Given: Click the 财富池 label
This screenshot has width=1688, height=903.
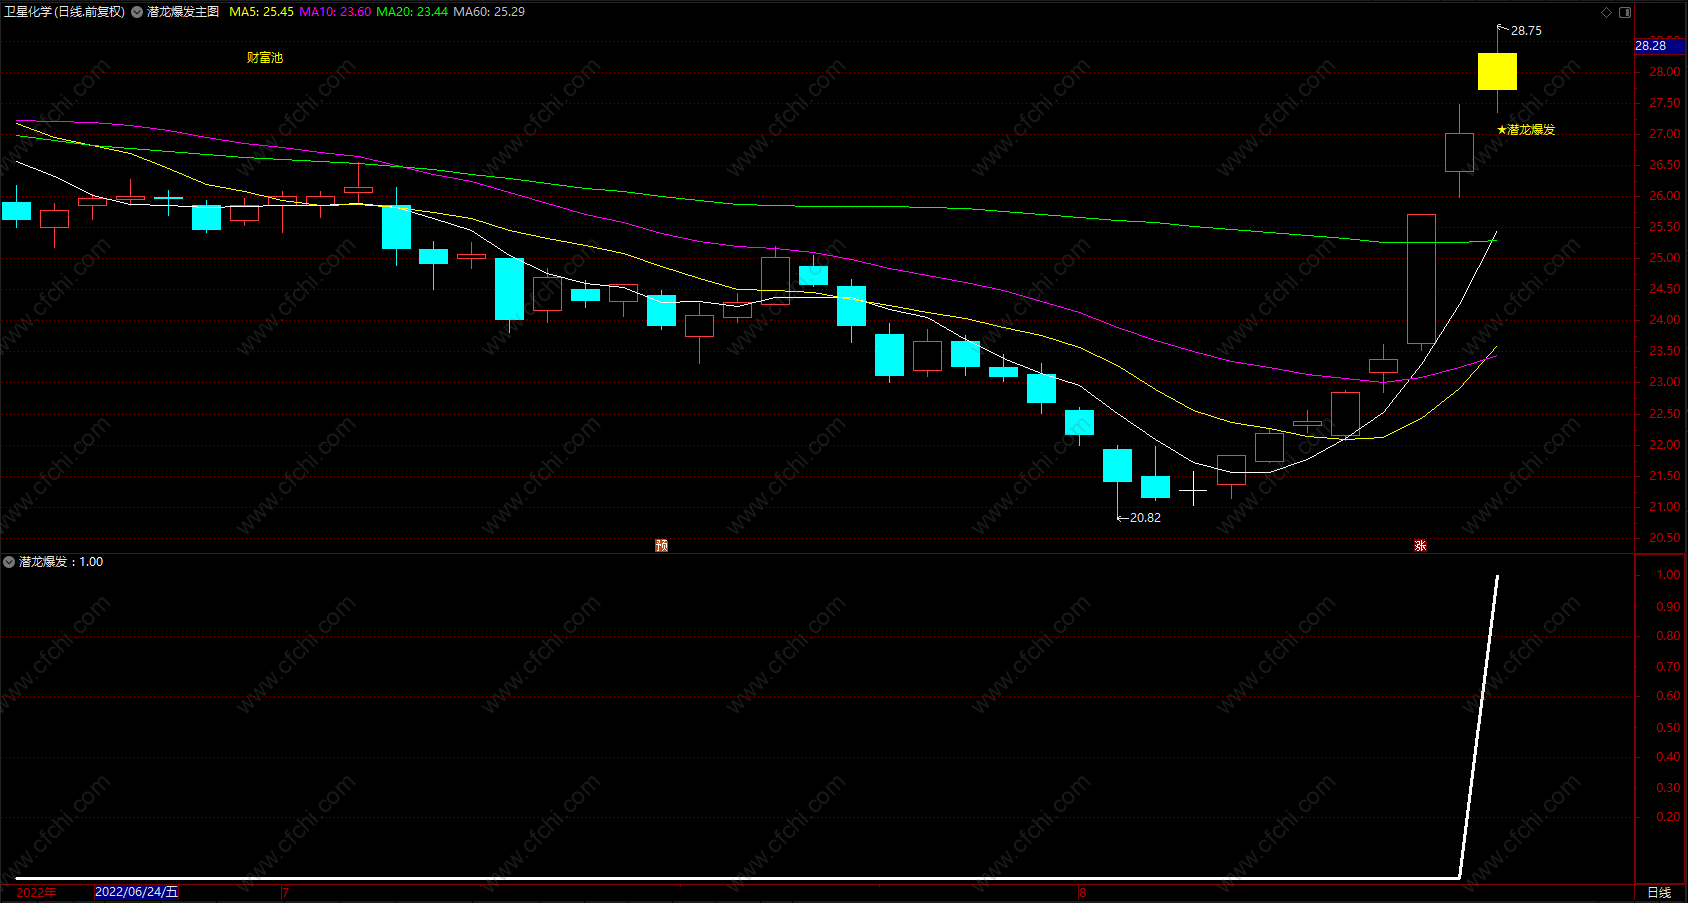Looking at the screenshot, I should (x=265, y=58).
